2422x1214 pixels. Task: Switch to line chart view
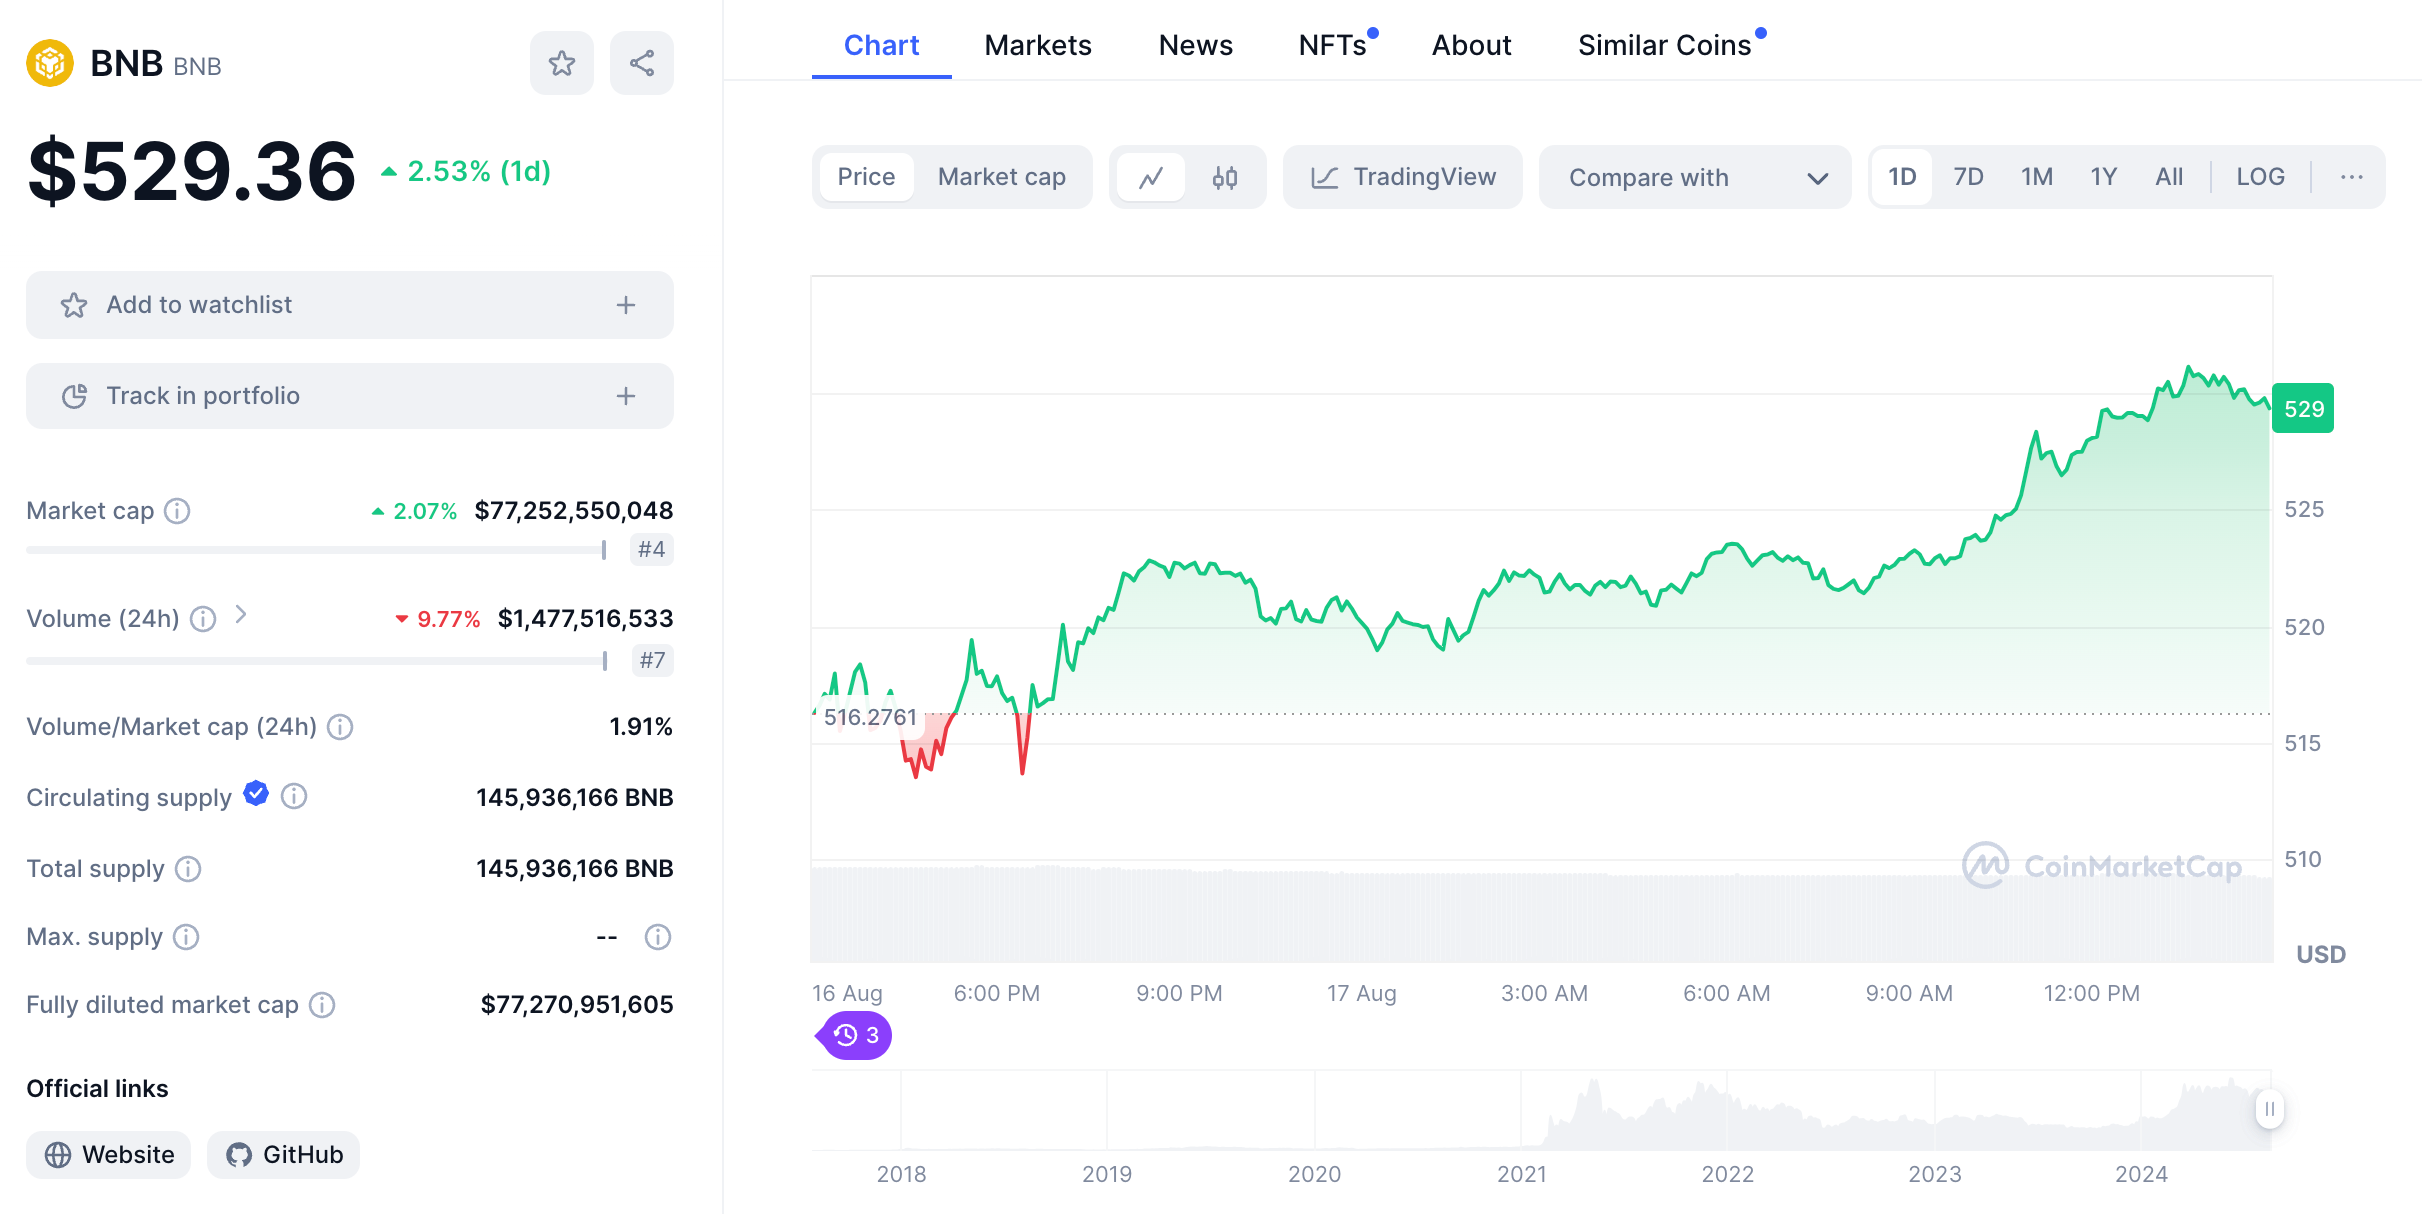coord(1151,177)
